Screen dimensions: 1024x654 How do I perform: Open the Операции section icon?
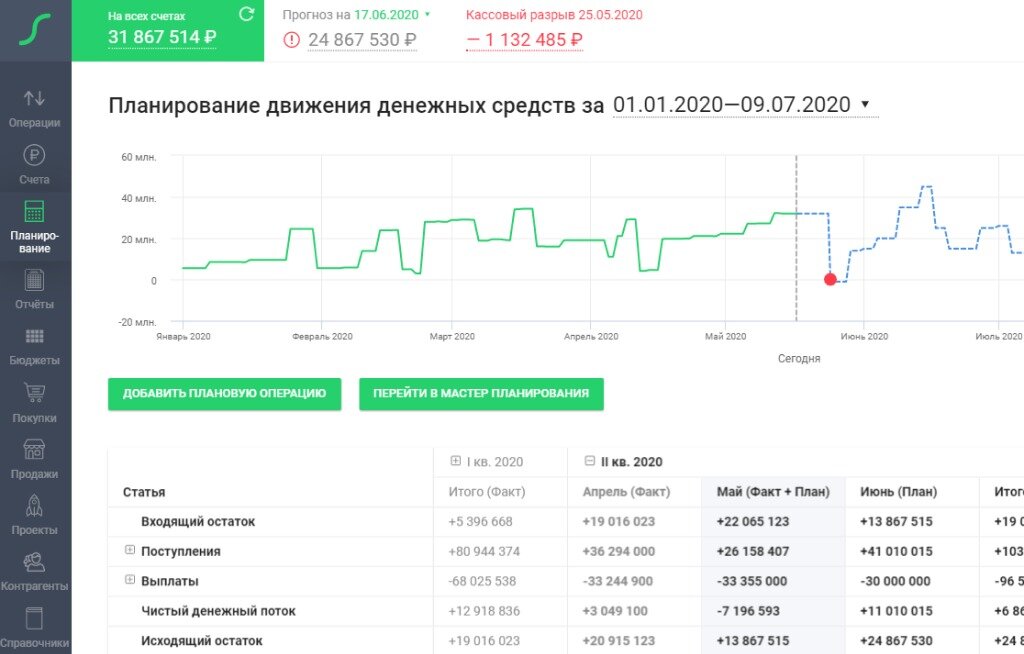(35, 99)
